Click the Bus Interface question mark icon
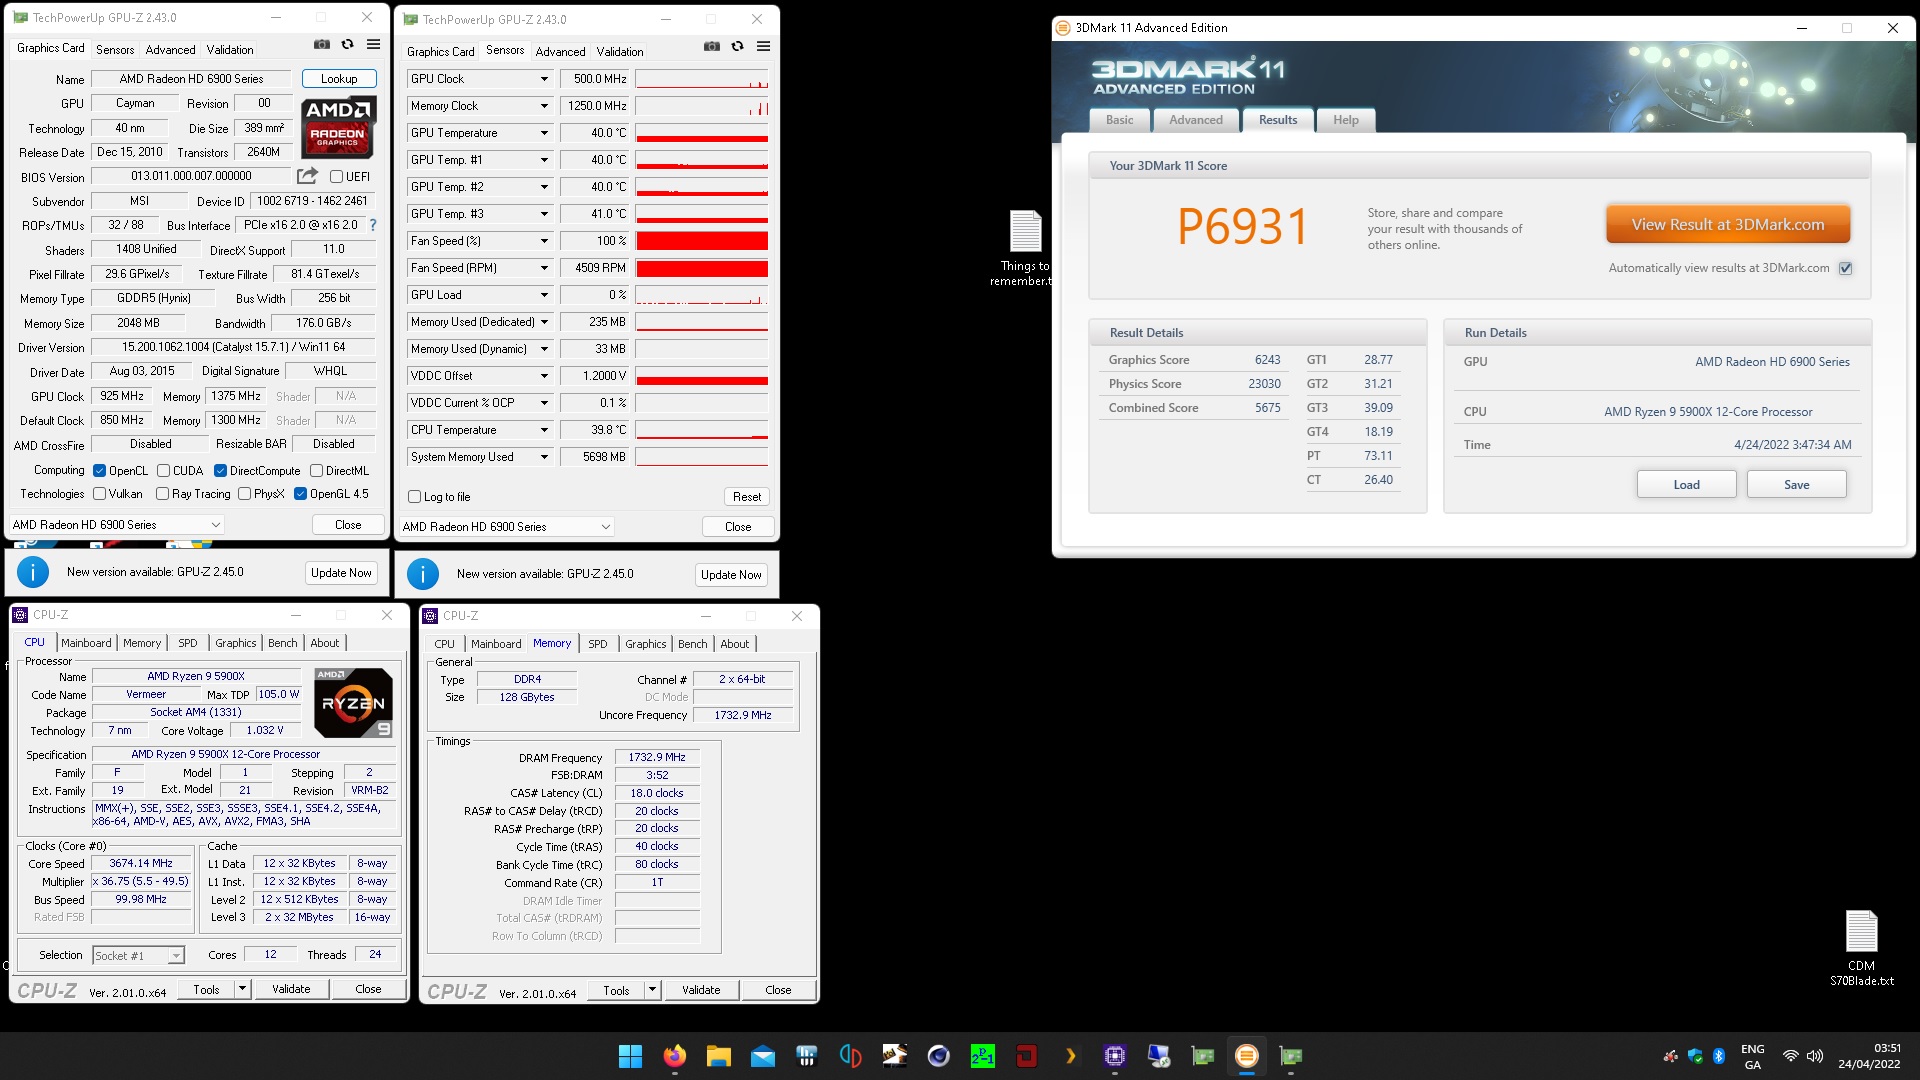1920x1080 pixels. click(373, 225)
